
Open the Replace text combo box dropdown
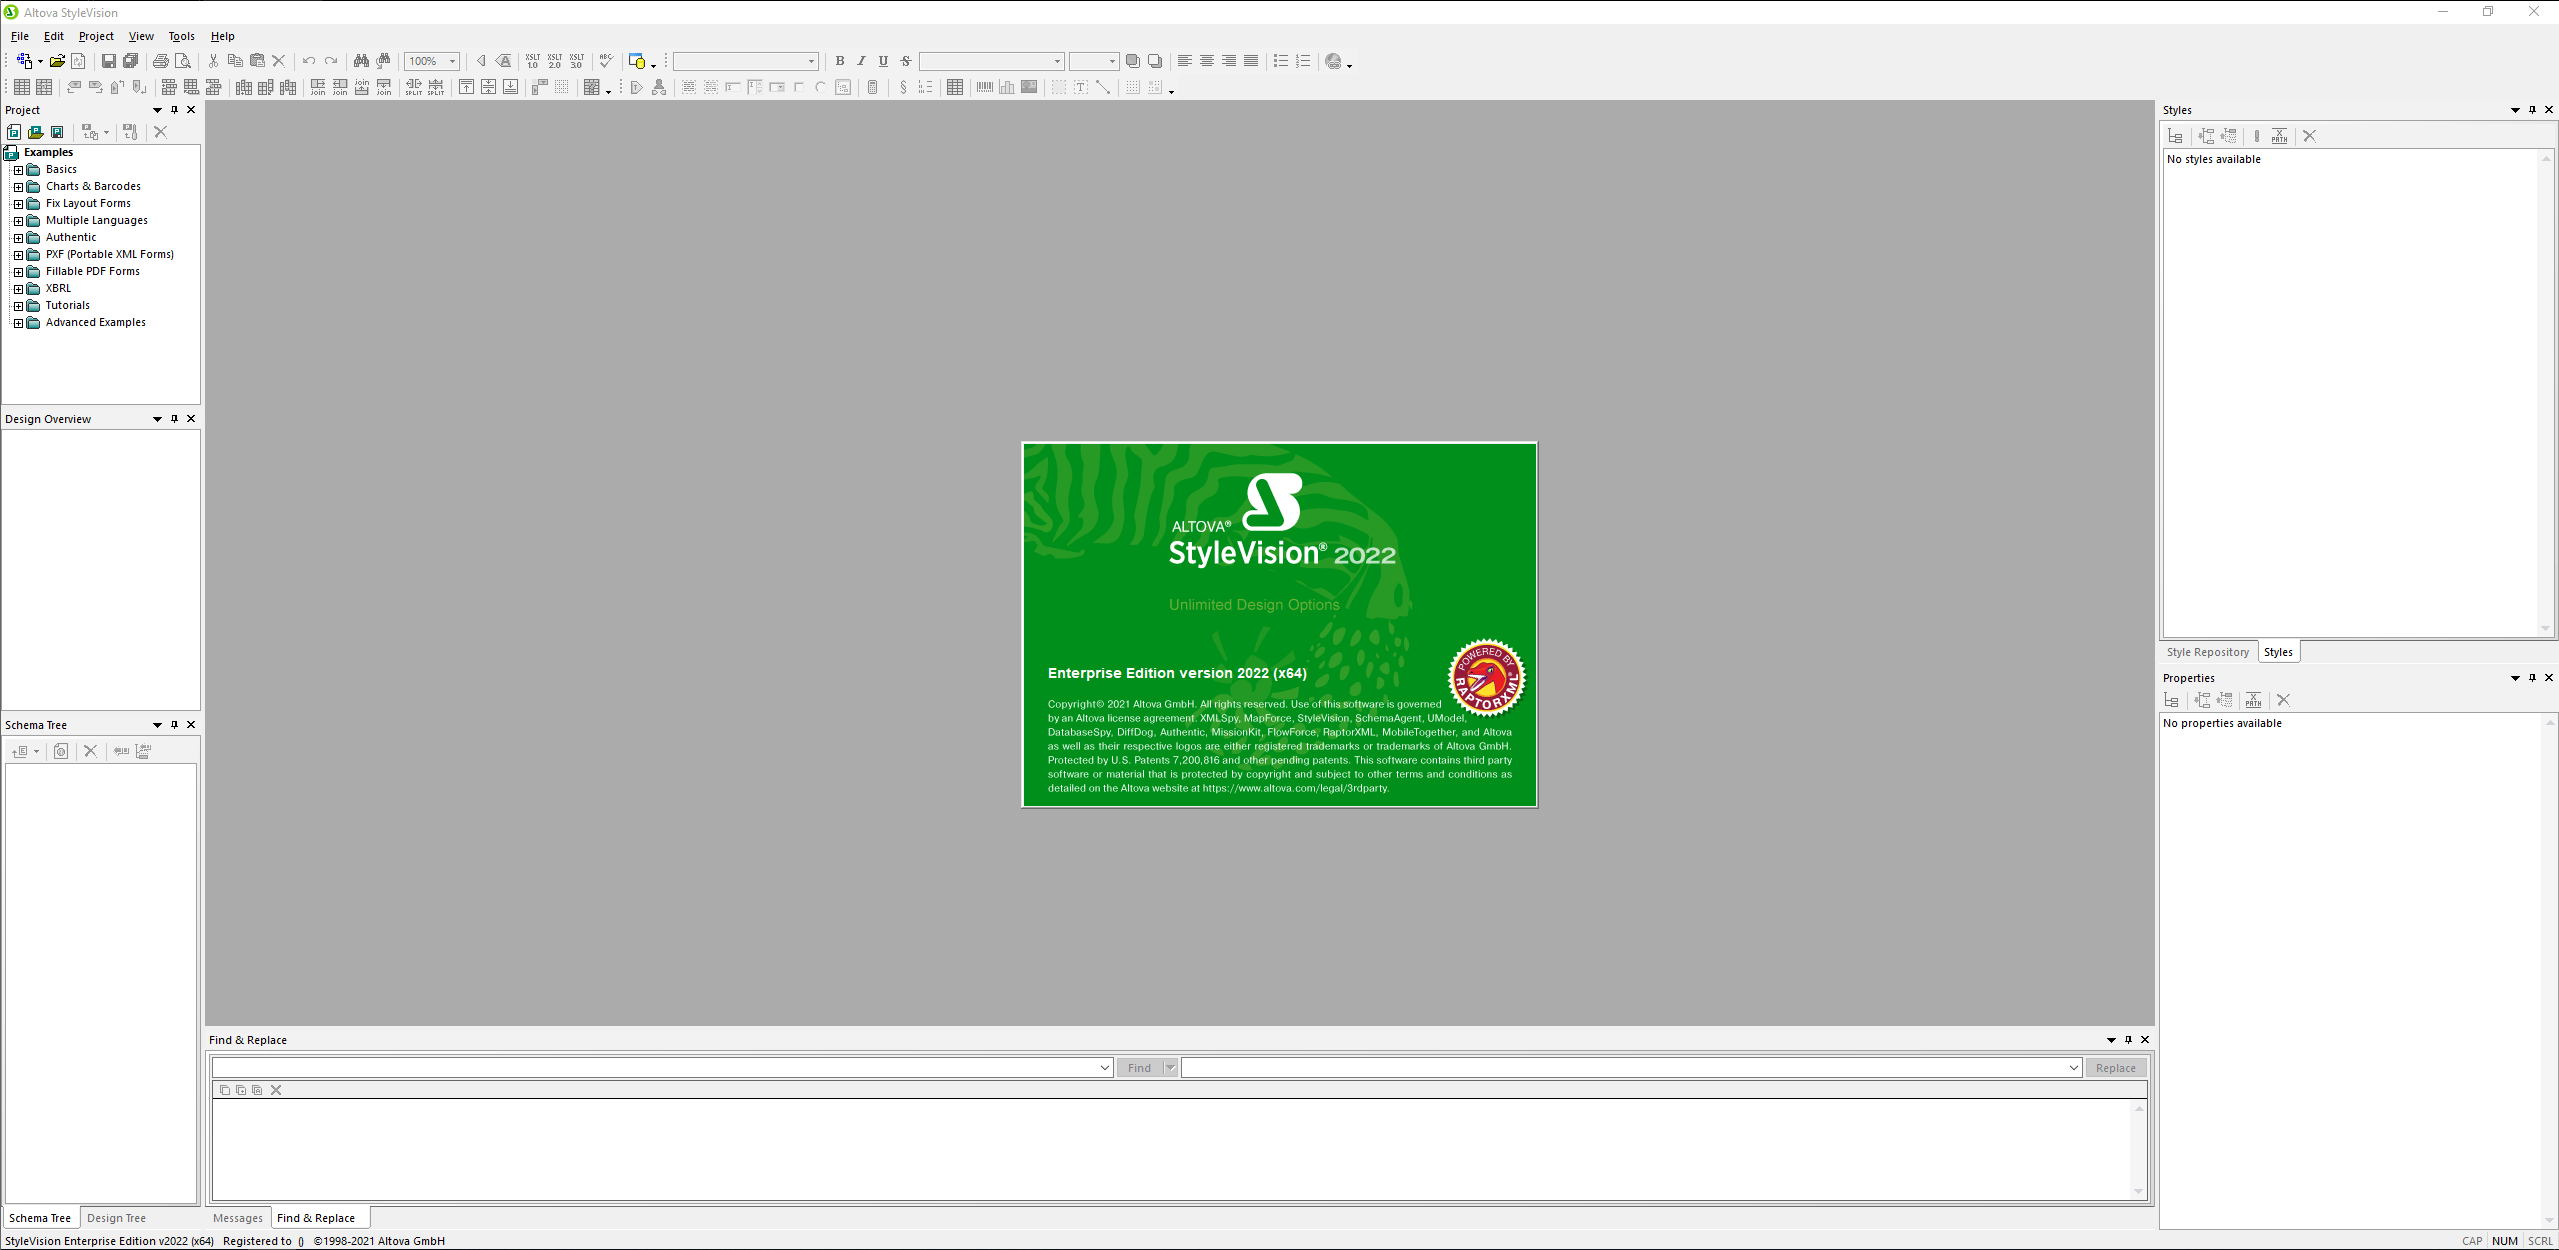[2073, 1068]
